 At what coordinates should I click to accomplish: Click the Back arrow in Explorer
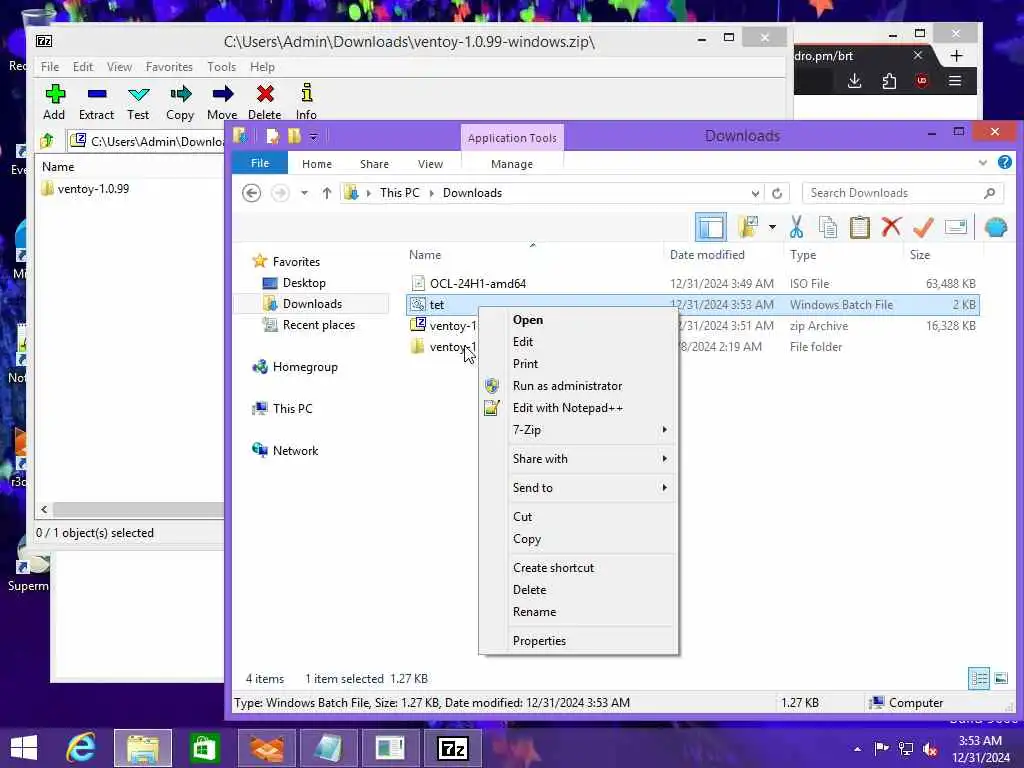pos(251,193)
